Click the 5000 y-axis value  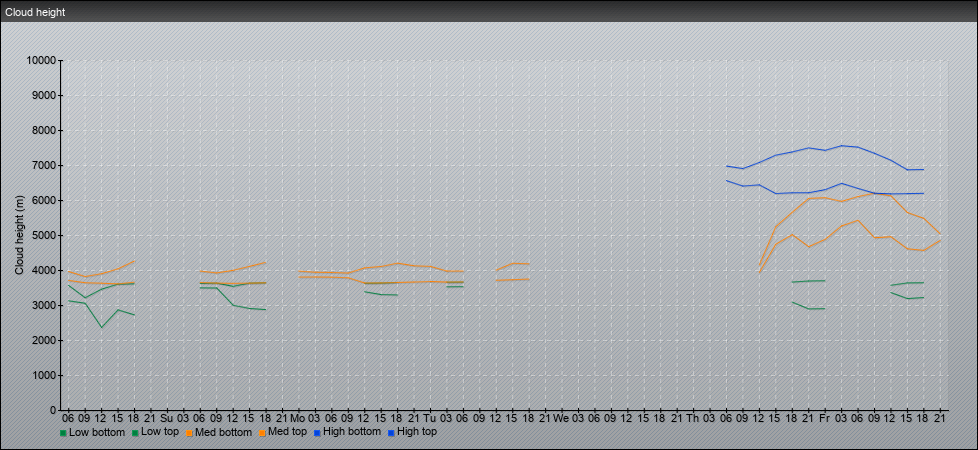click(44, 235)
